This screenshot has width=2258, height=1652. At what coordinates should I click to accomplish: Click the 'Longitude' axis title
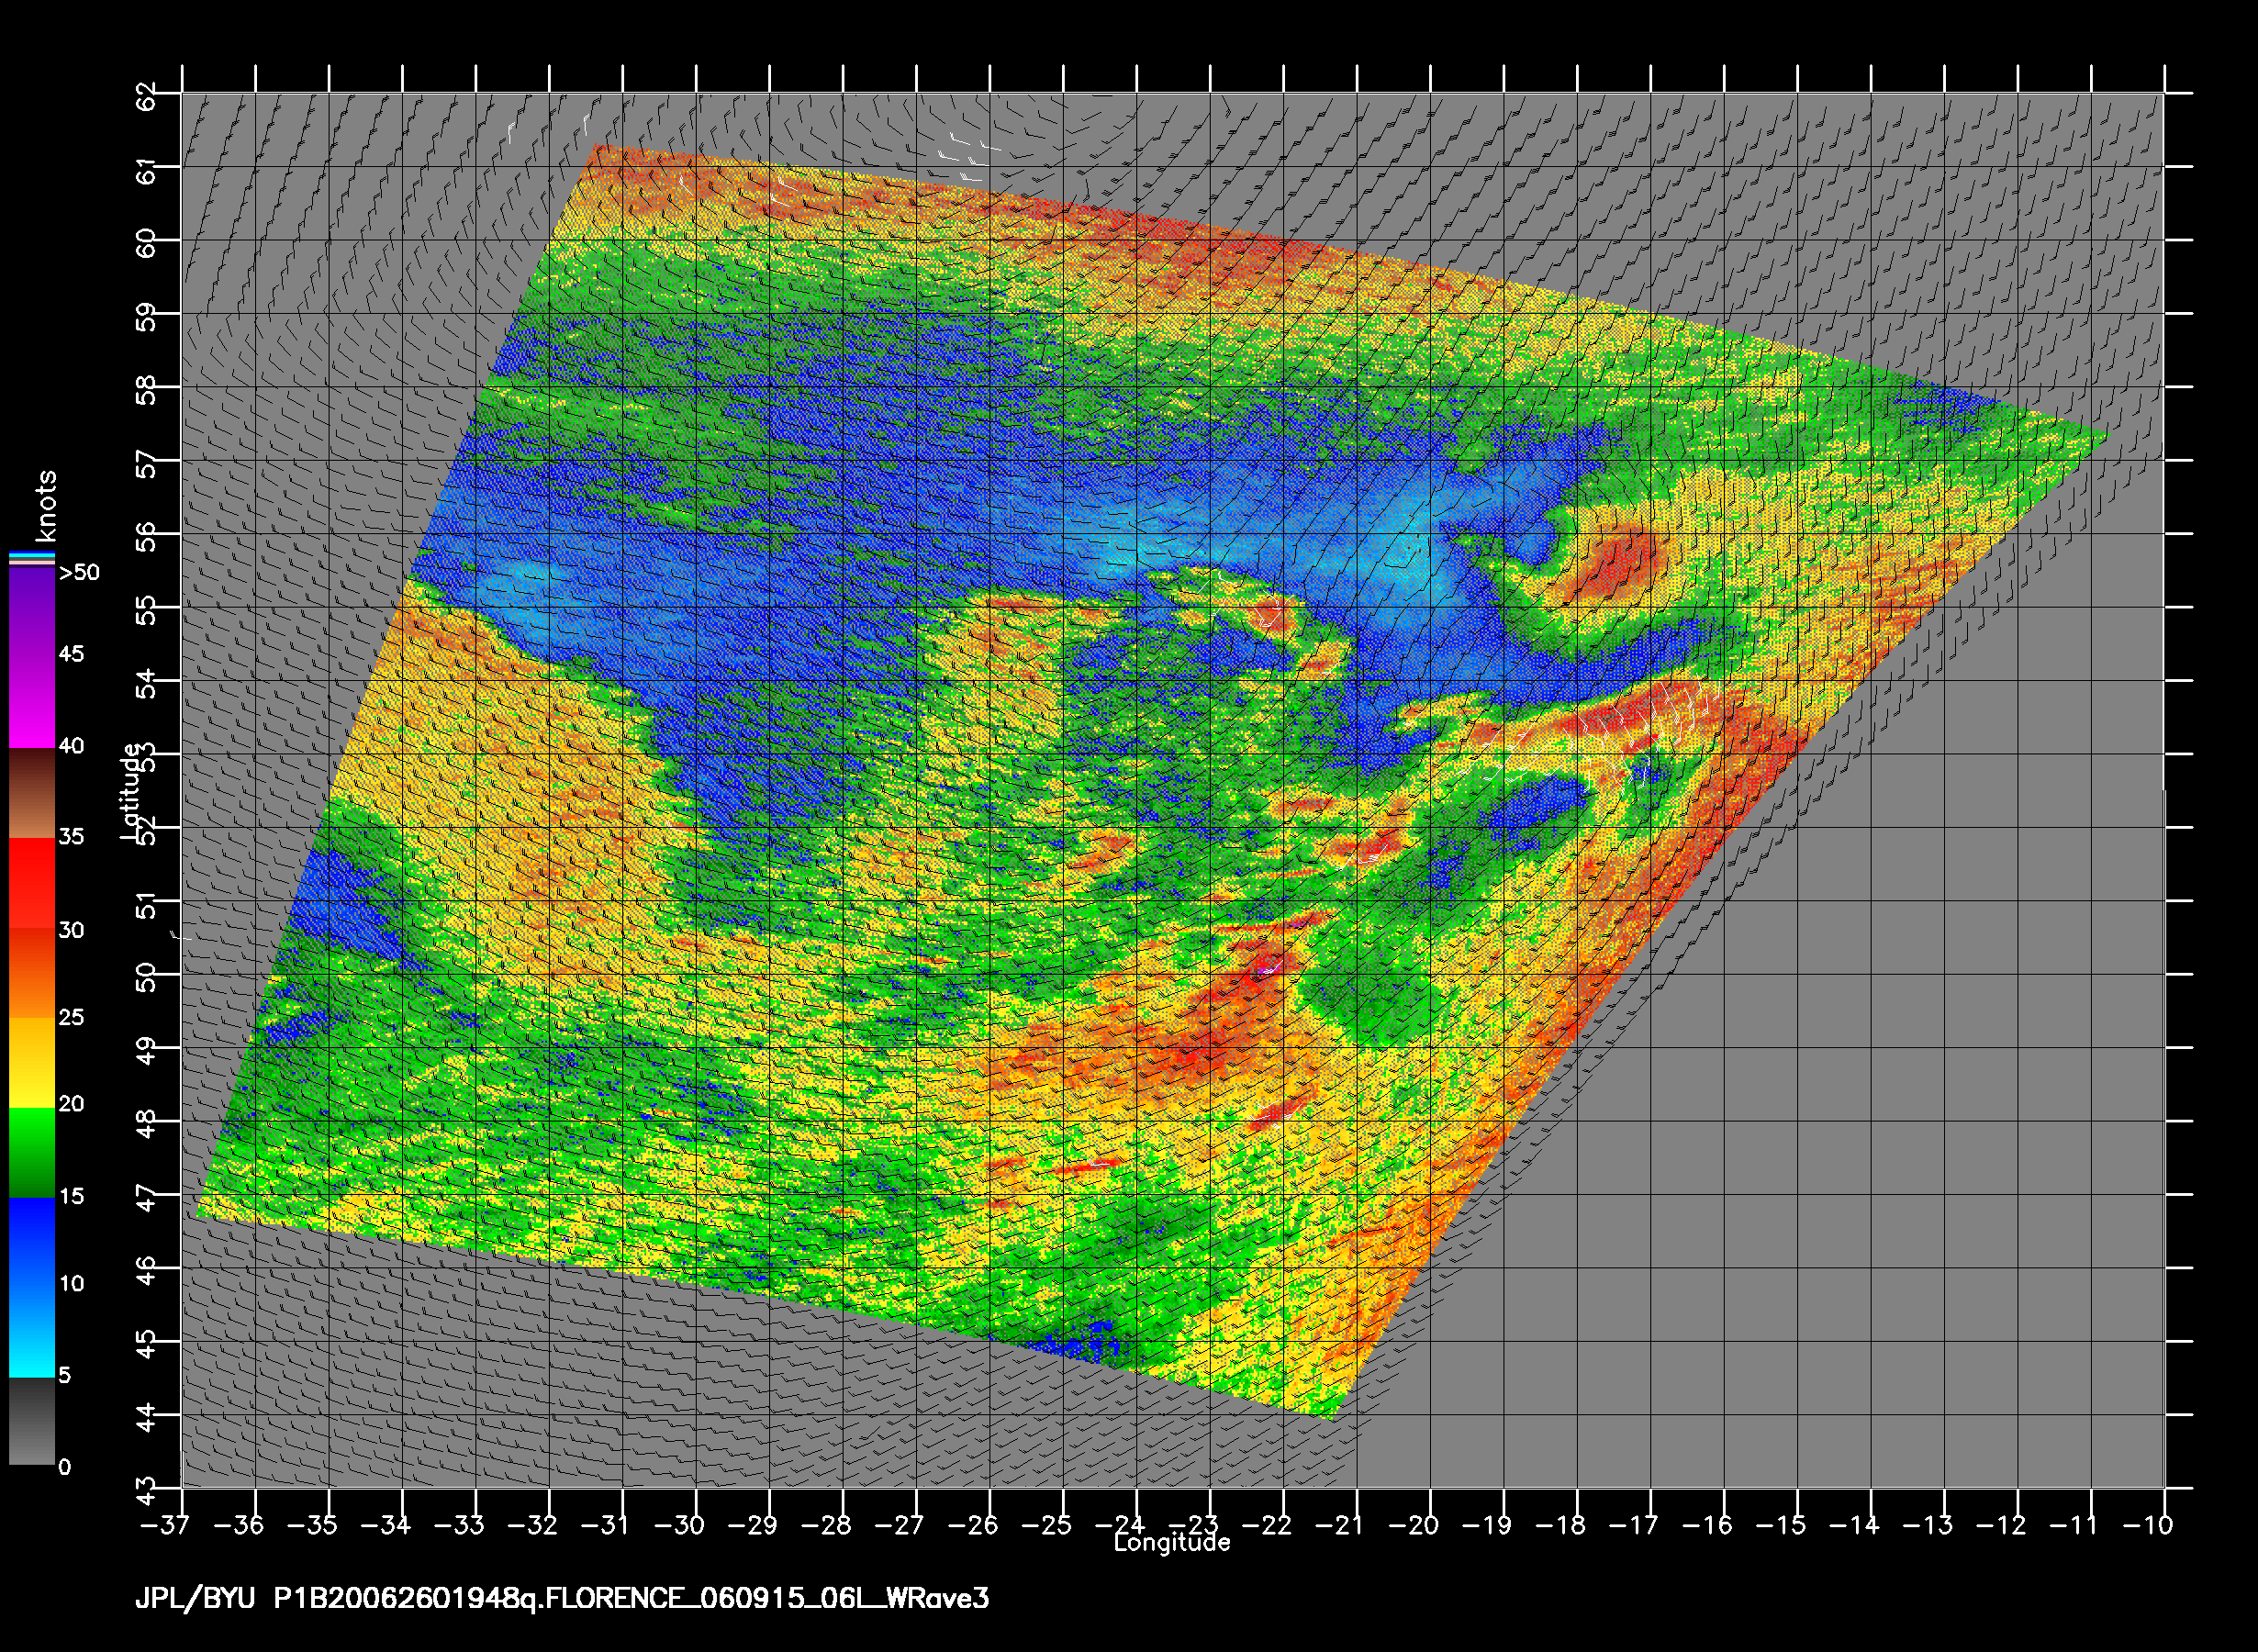(1172, 1543)
